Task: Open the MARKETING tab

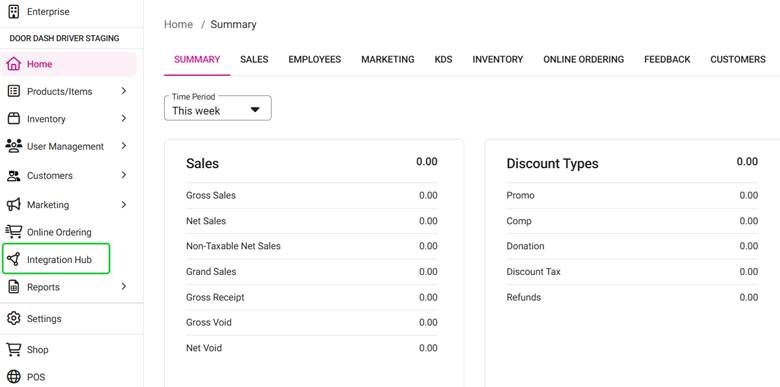Action: (388, 60)
